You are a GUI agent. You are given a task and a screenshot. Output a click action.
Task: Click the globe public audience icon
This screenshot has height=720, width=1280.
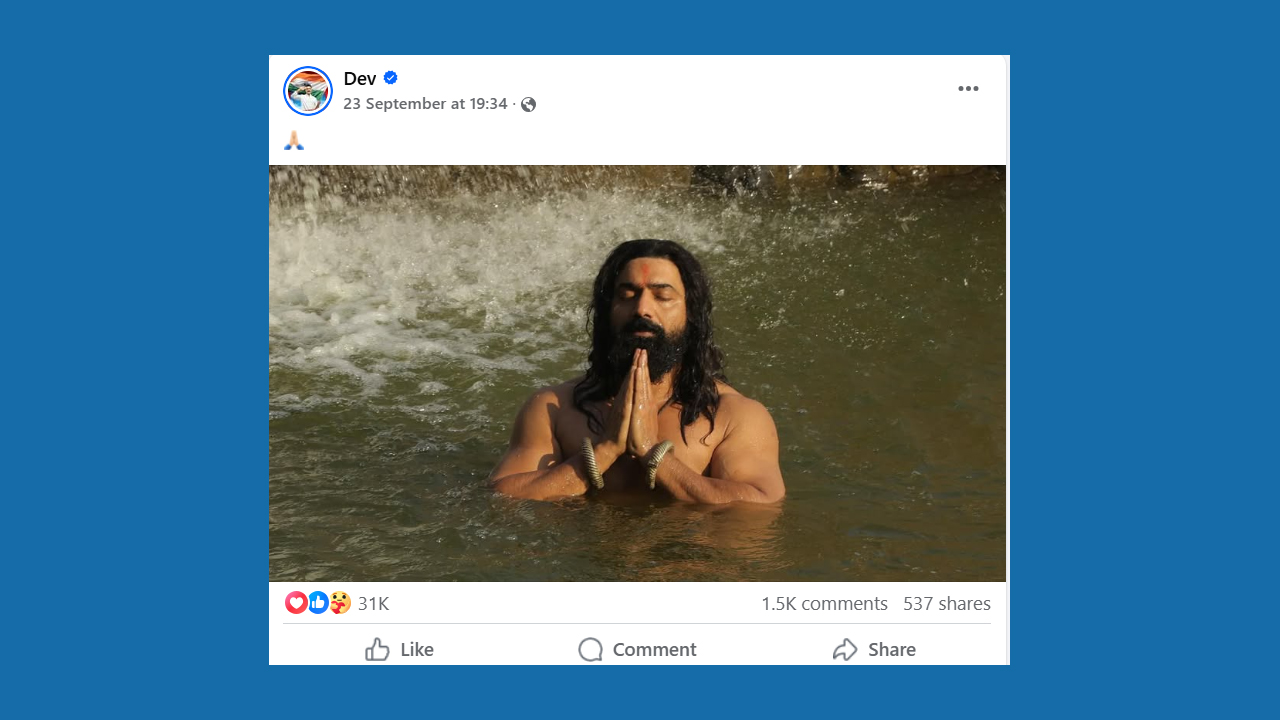coord(529,105)
